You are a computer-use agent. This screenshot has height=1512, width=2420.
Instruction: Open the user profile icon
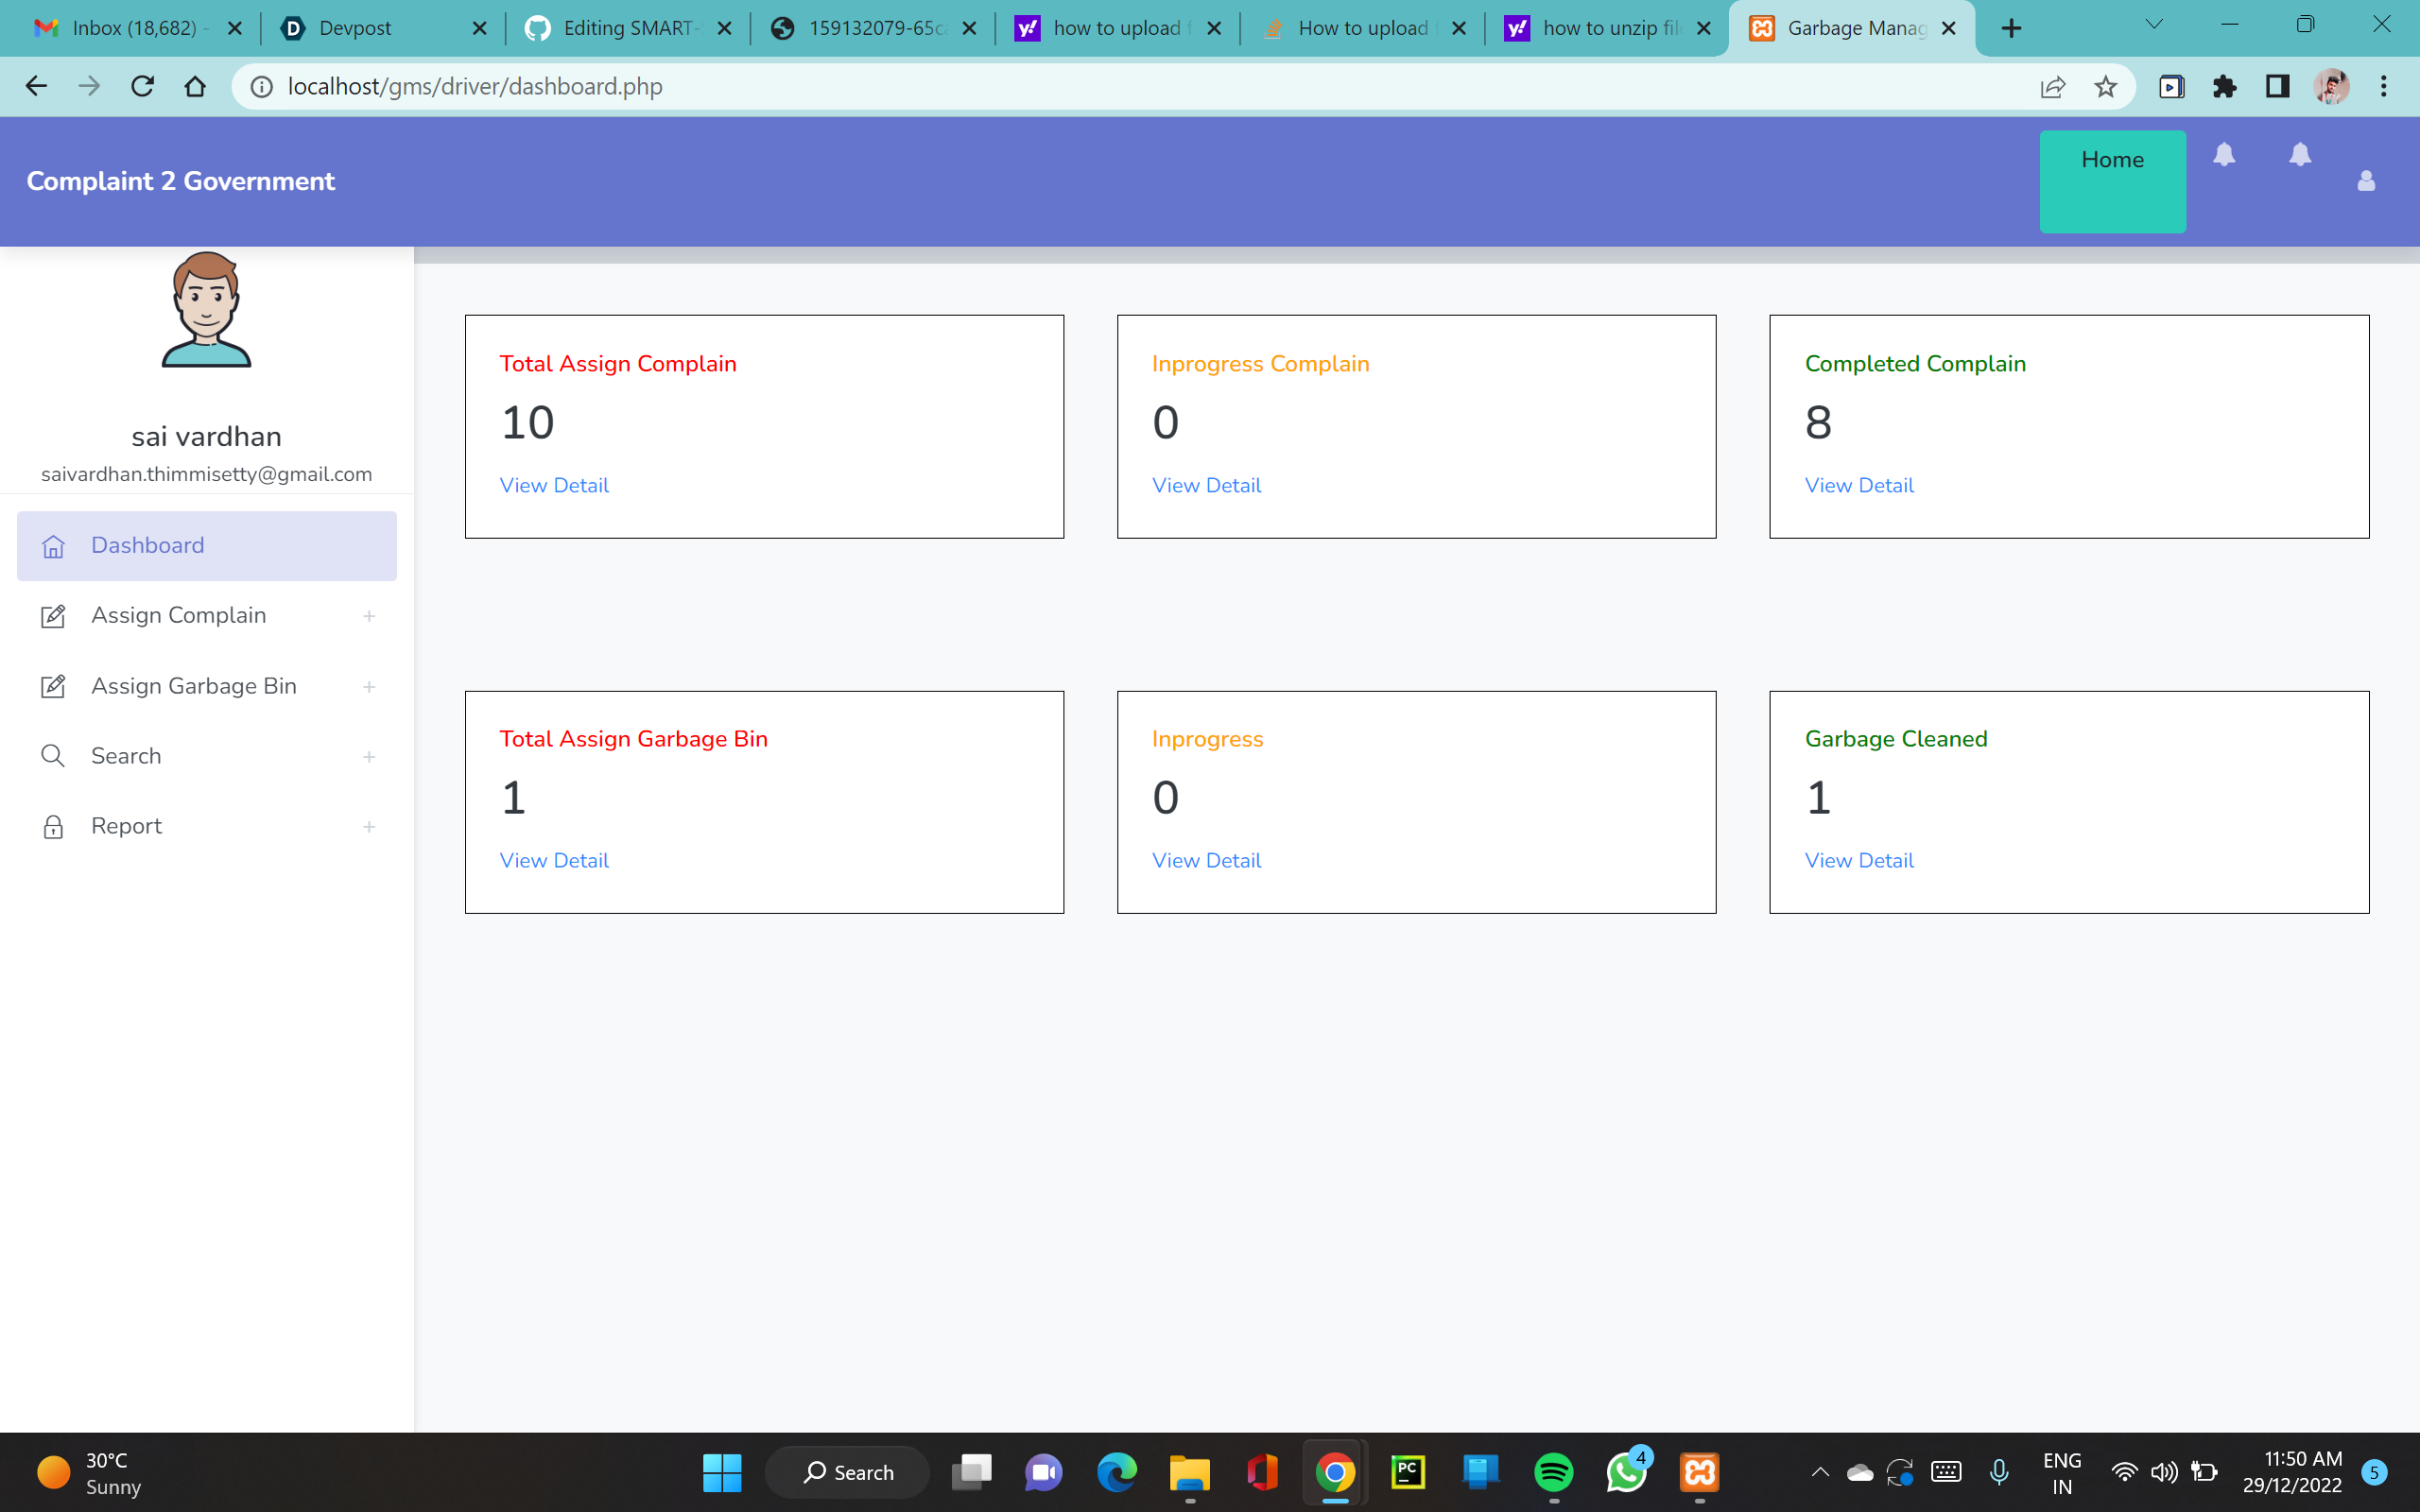coord(2366,181)
